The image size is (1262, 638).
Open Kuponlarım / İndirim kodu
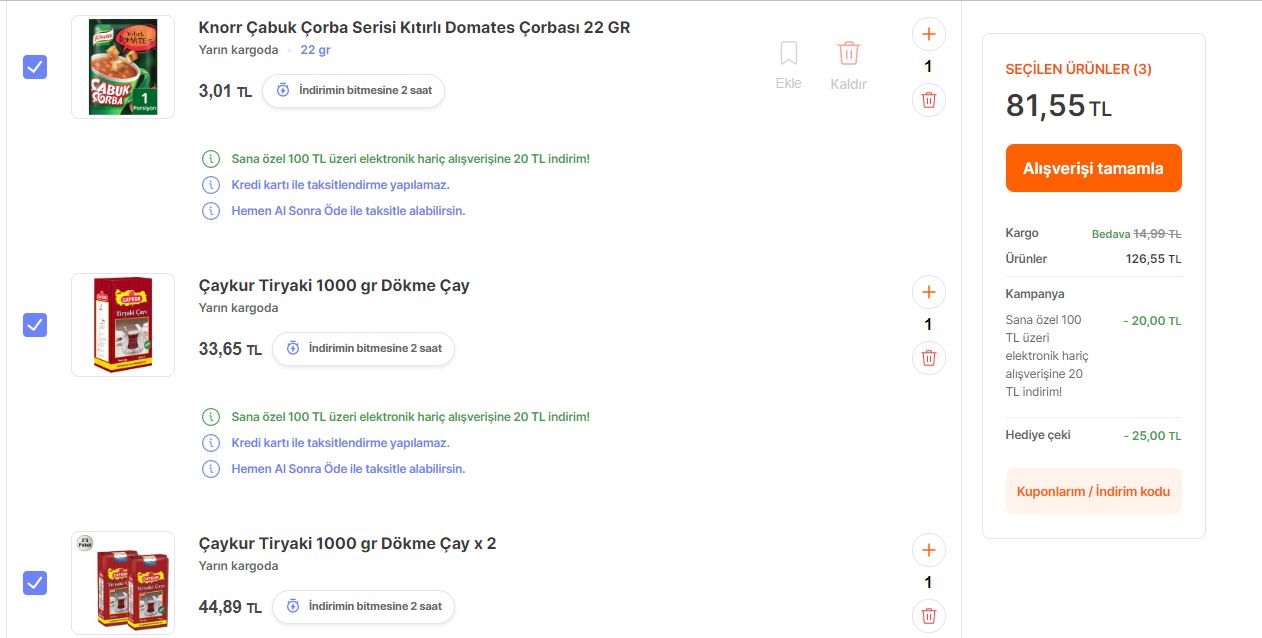[1093, 492]
